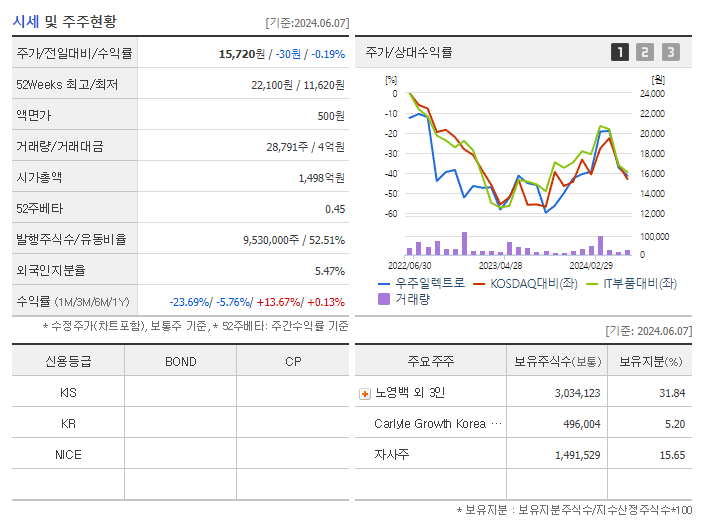Click the 보유주식수(보통) column header
This screenshot has width=702, height=525.
[x=557, y=362]
